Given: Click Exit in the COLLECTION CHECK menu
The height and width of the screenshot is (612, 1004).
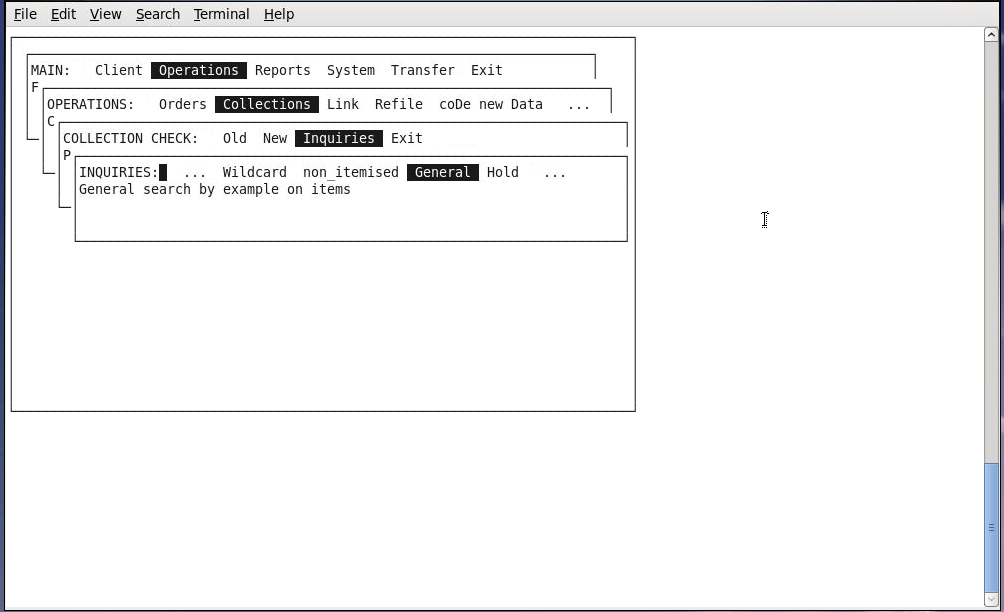Looking at the screenshot, I should coord(406,138).
